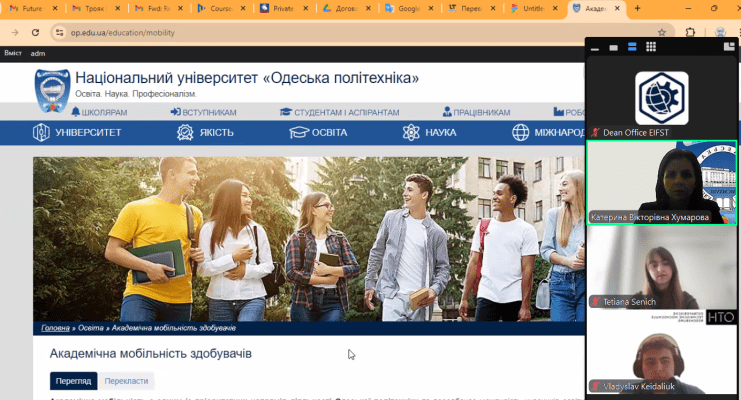This screenshot has width=741, height=400.
Task: Open the НАУКА main menu item
Action: click(440, 132)
